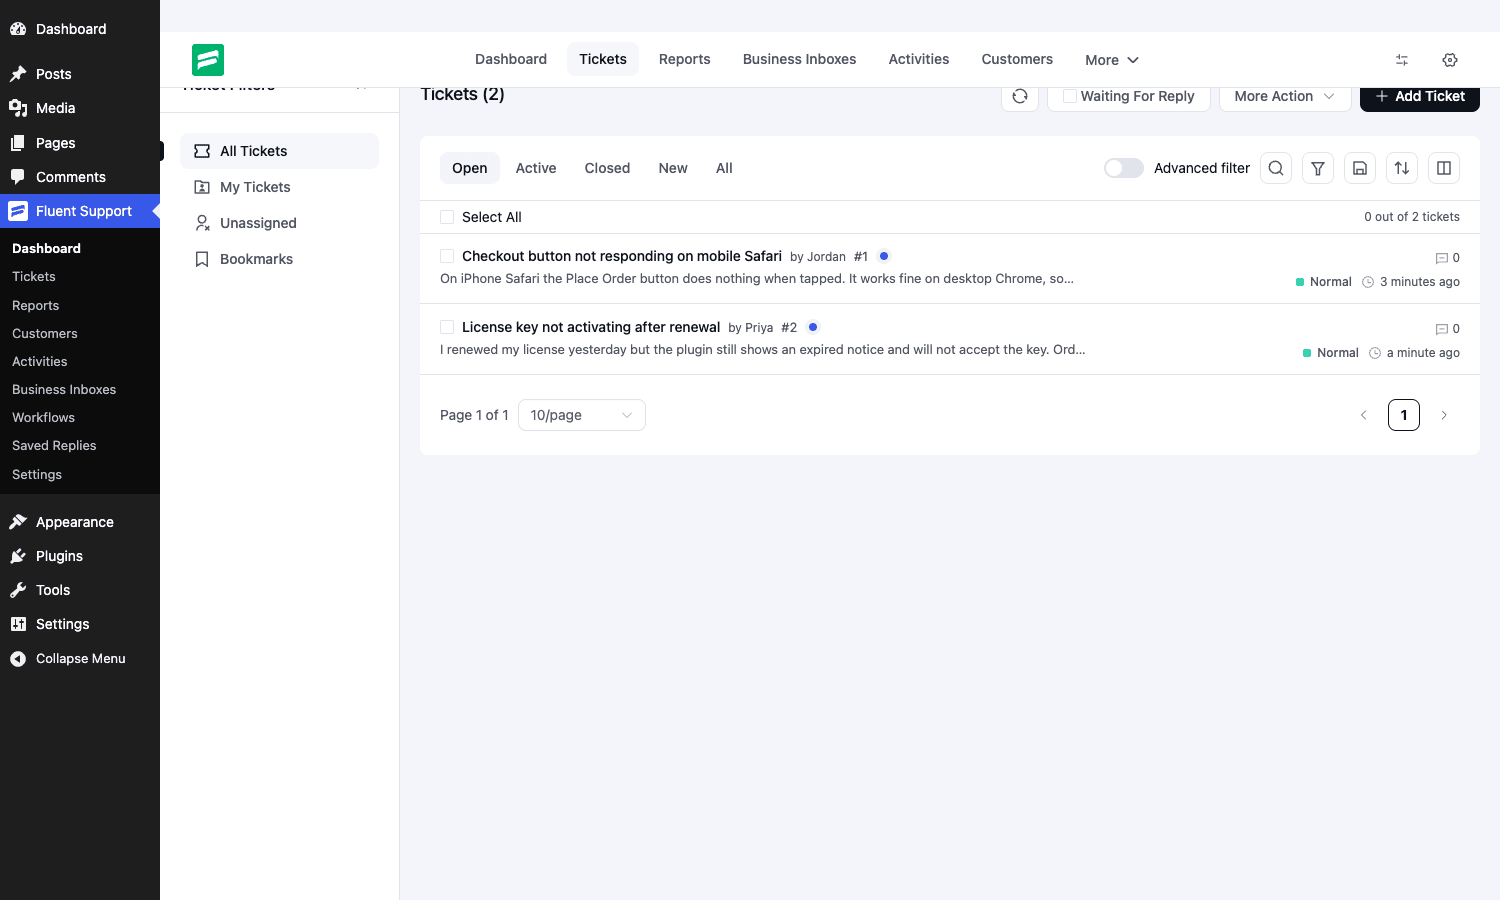Toggle the Advanced filter switch
Image resolution: width=1500 pixels, height=900 pixels.
(1124, 168)
